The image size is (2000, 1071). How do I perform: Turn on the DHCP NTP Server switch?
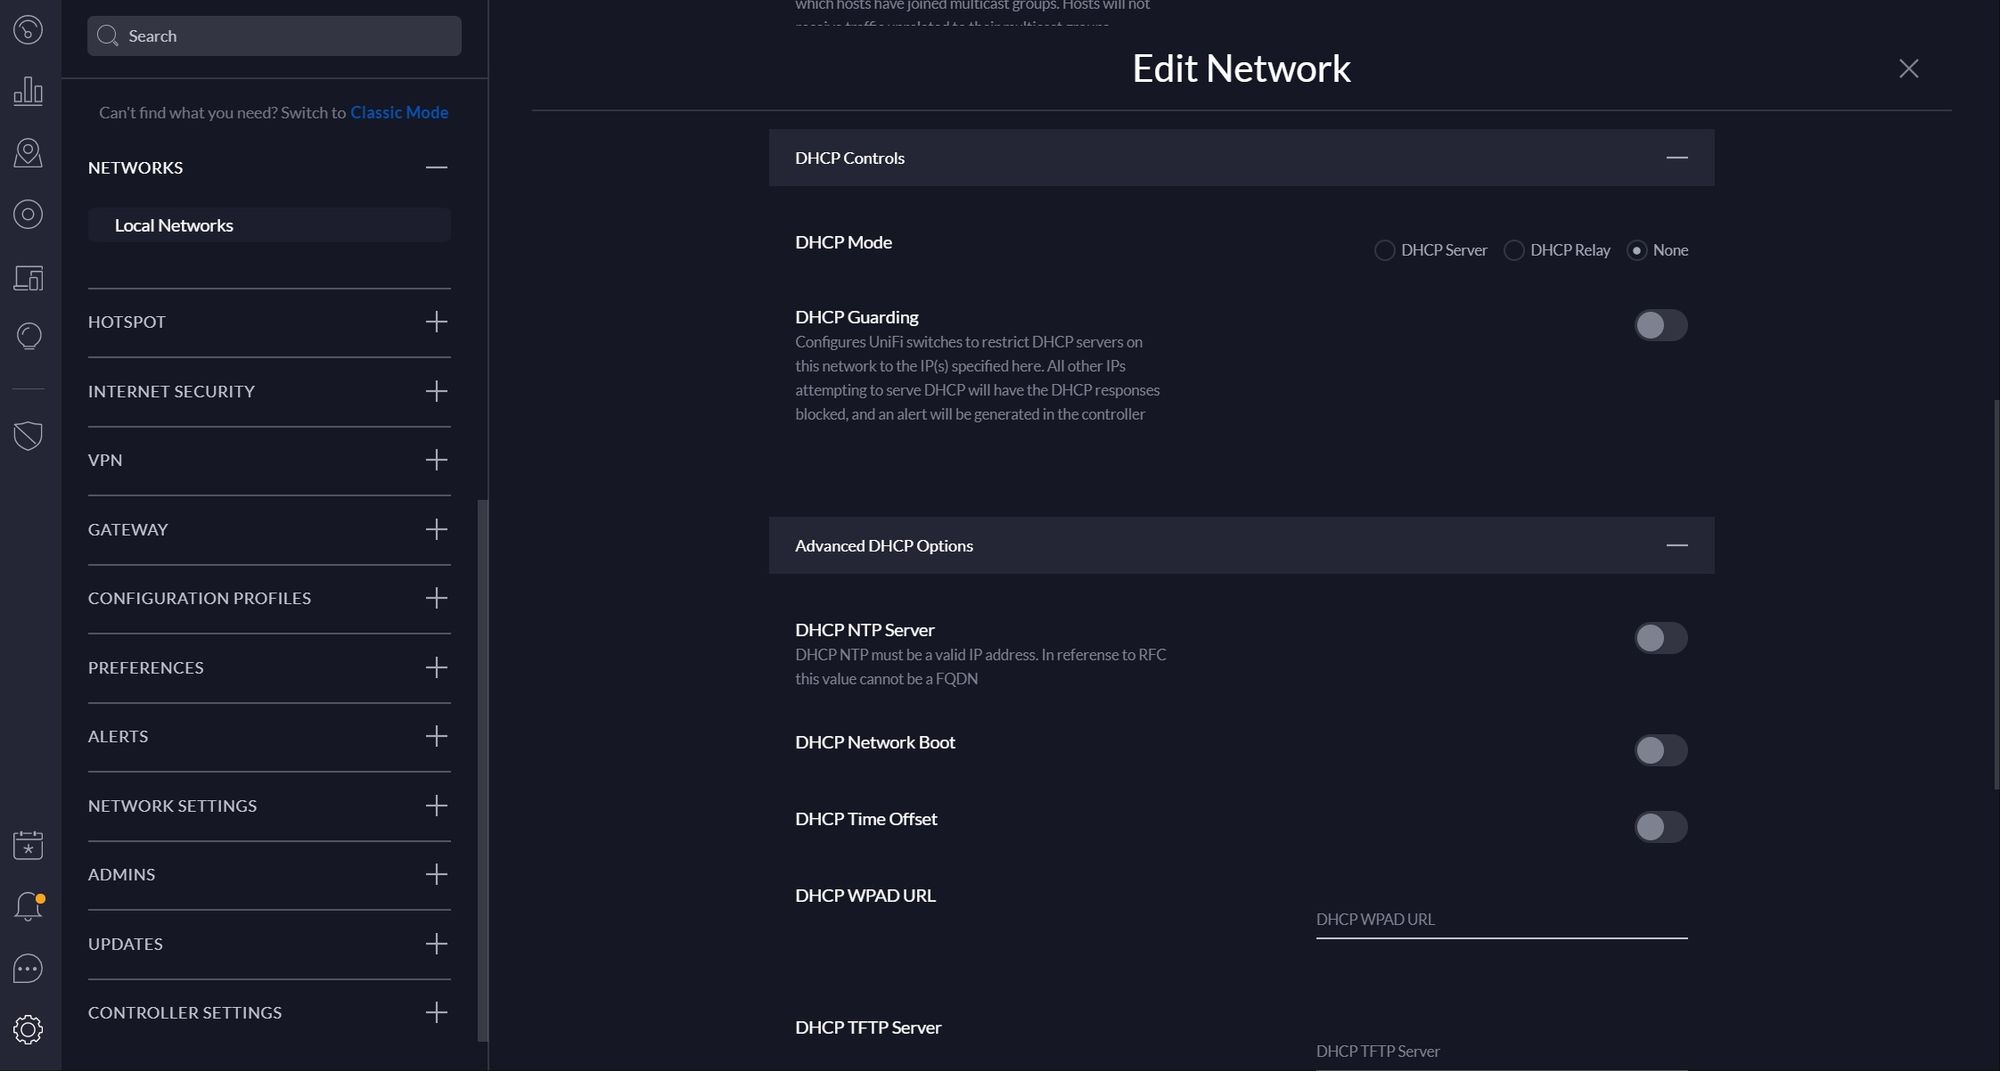1660,638
